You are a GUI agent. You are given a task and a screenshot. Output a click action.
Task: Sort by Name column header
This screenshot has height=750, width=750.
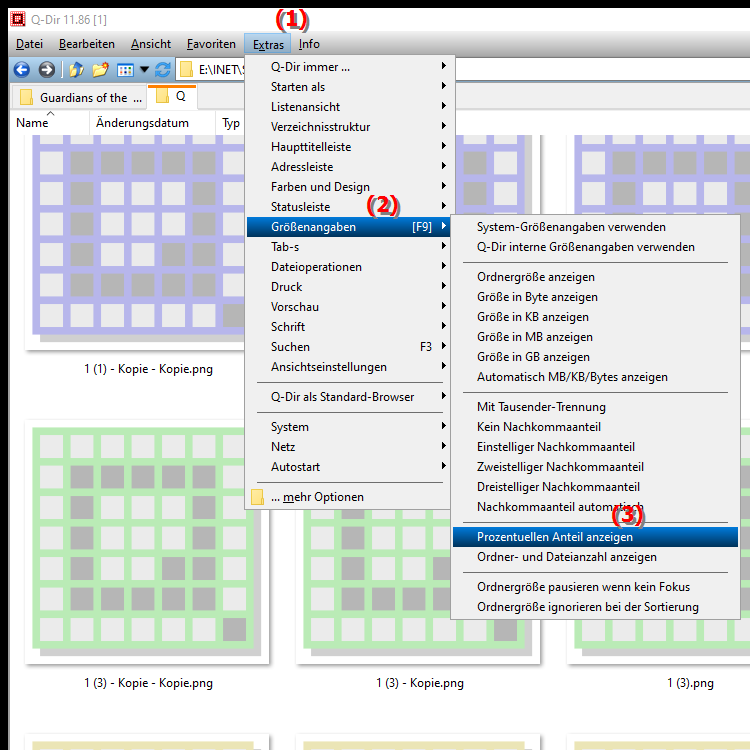click(x=49, y=123)
